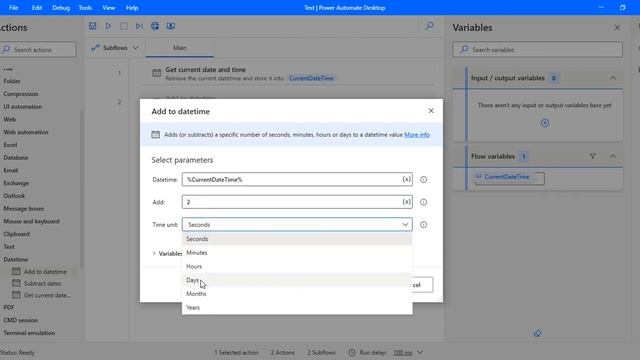Image resolution: width=640 pixels, height=360 pixels.
Task: Open the Help menu
Action: (x=132, y=8)
